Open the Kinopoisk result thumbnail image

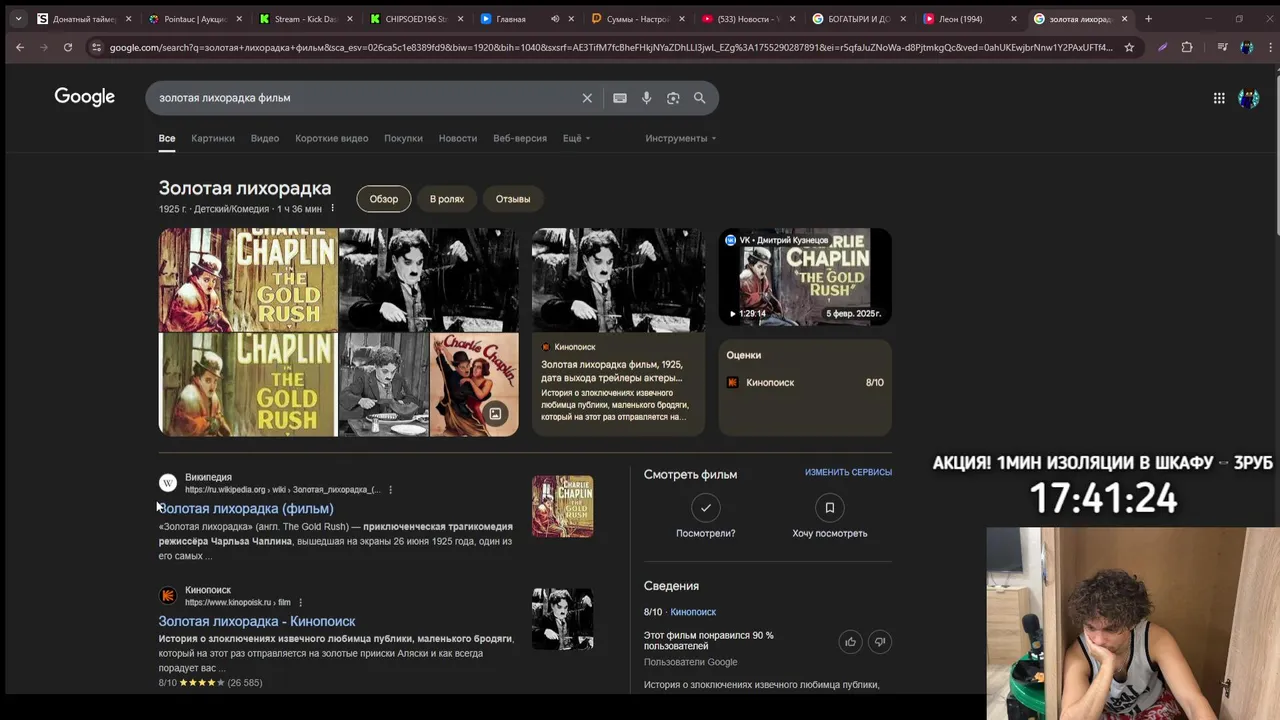(x=562, y=619)
